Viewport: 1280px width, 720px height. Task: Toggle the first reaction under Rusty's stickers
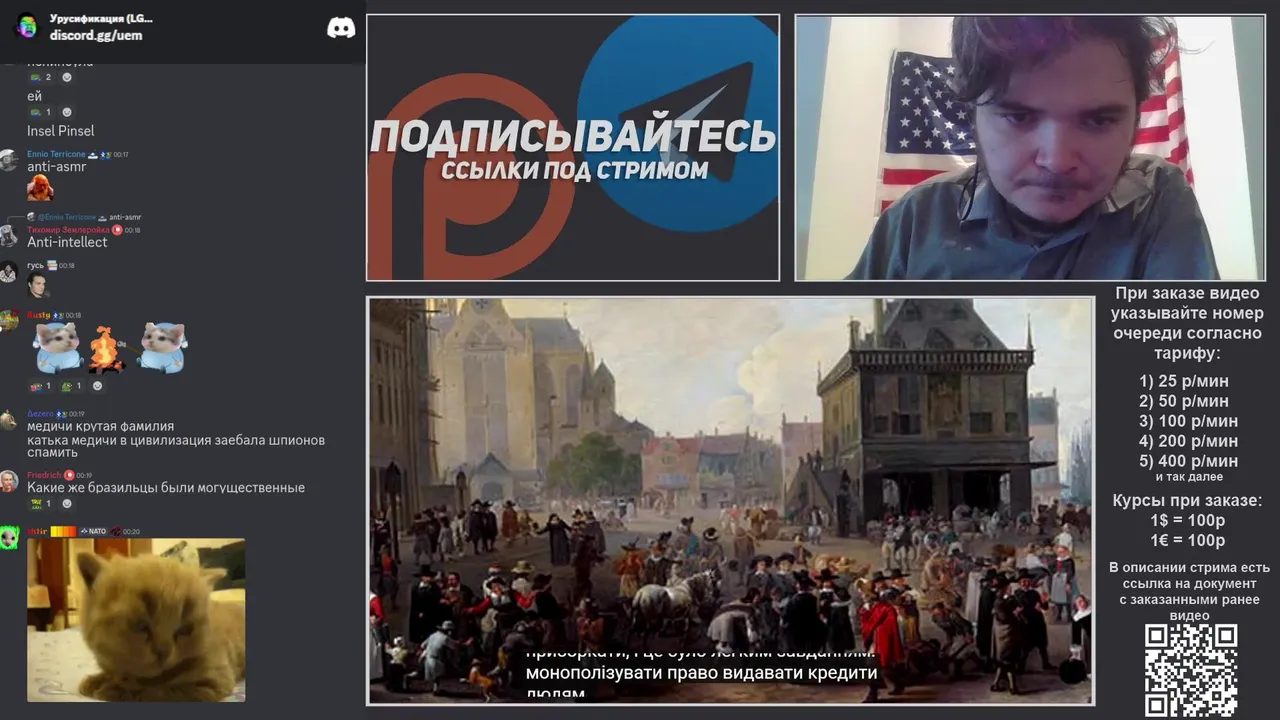point(41,386)
